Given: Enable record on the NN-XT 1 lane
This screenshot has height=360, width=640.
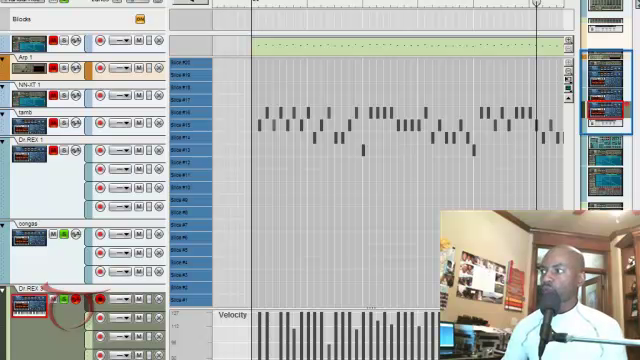Looking at the screenshot, I should coord(100,96).
